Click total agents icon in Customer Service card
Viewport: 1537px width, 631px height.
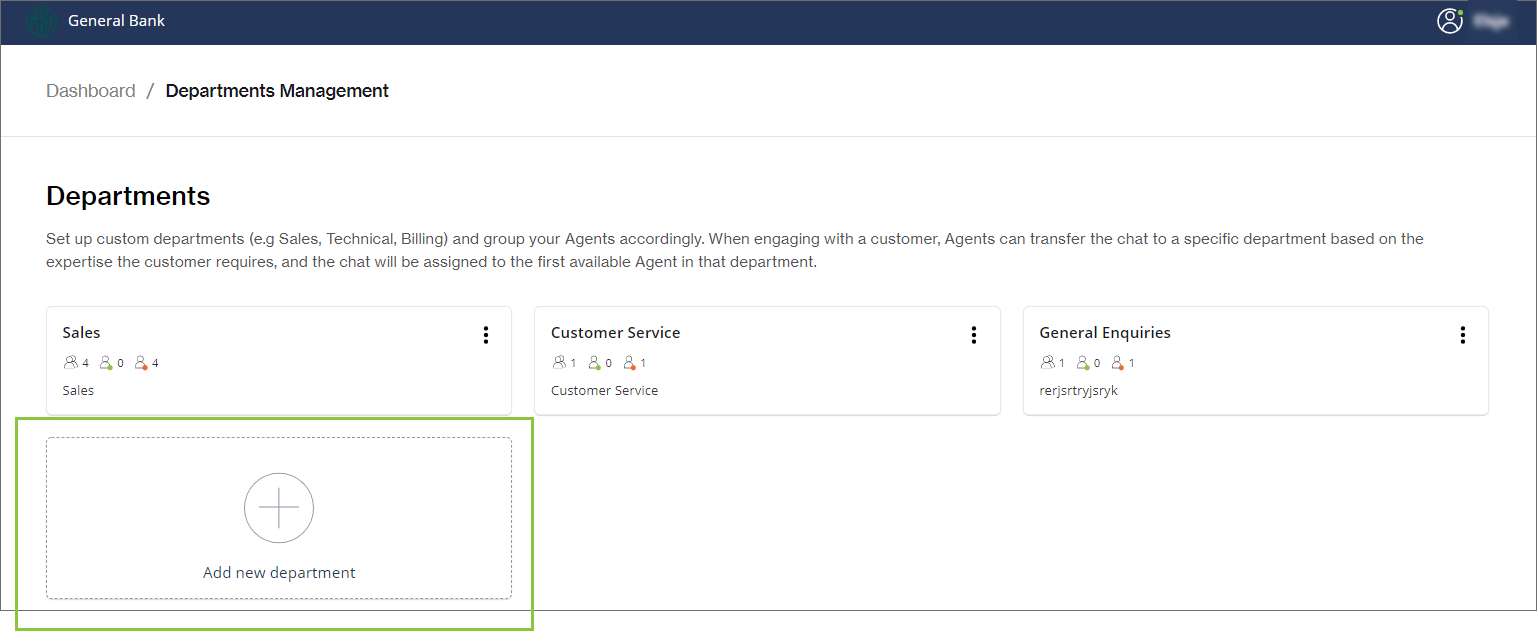558,363
